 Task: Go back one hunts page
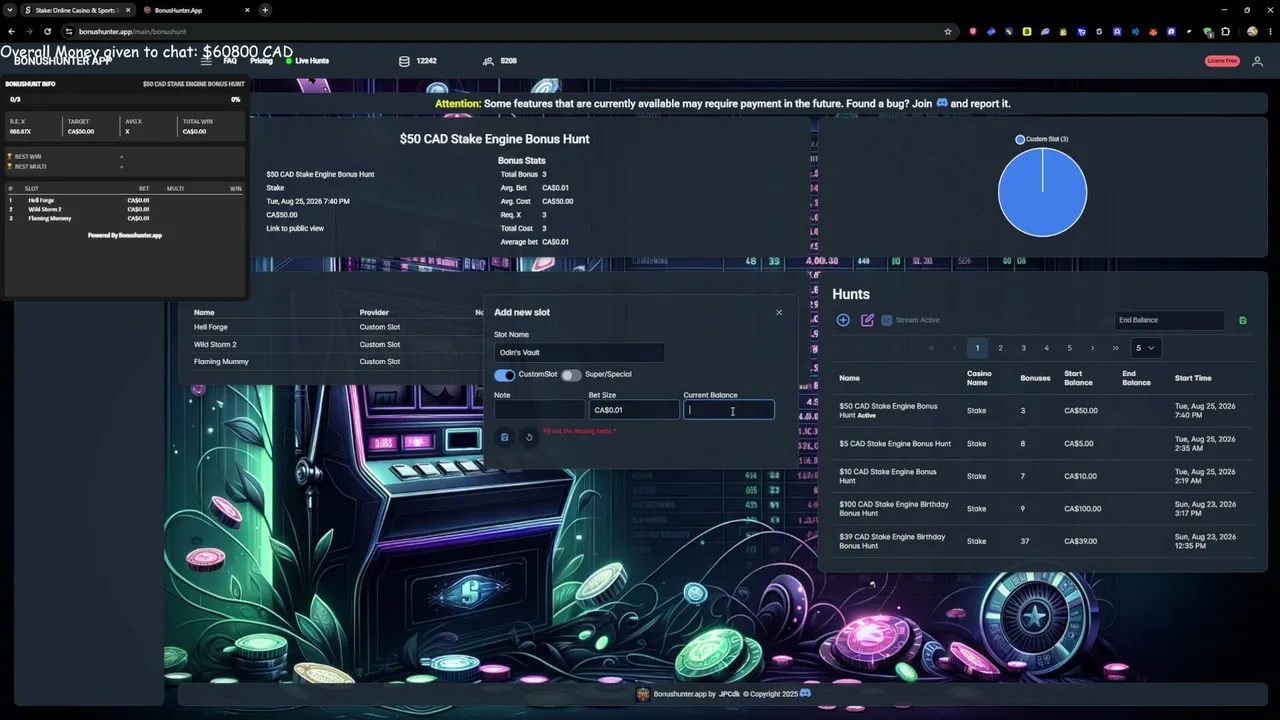(x=954, y=348)
